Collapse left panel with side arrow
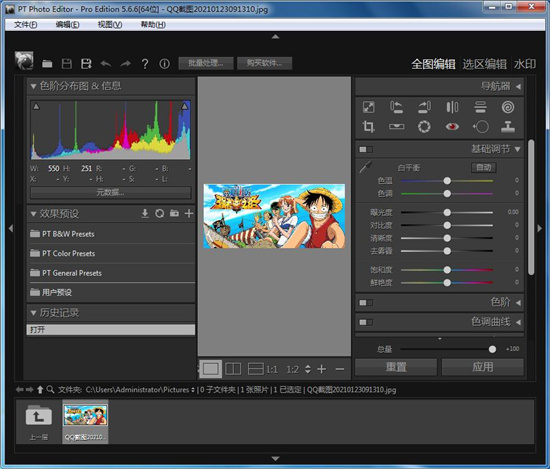 [x=11, y=228]
